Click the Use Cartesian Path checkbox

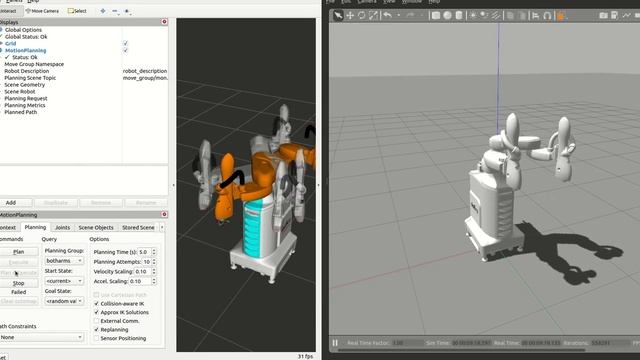(x=96, y=295)
